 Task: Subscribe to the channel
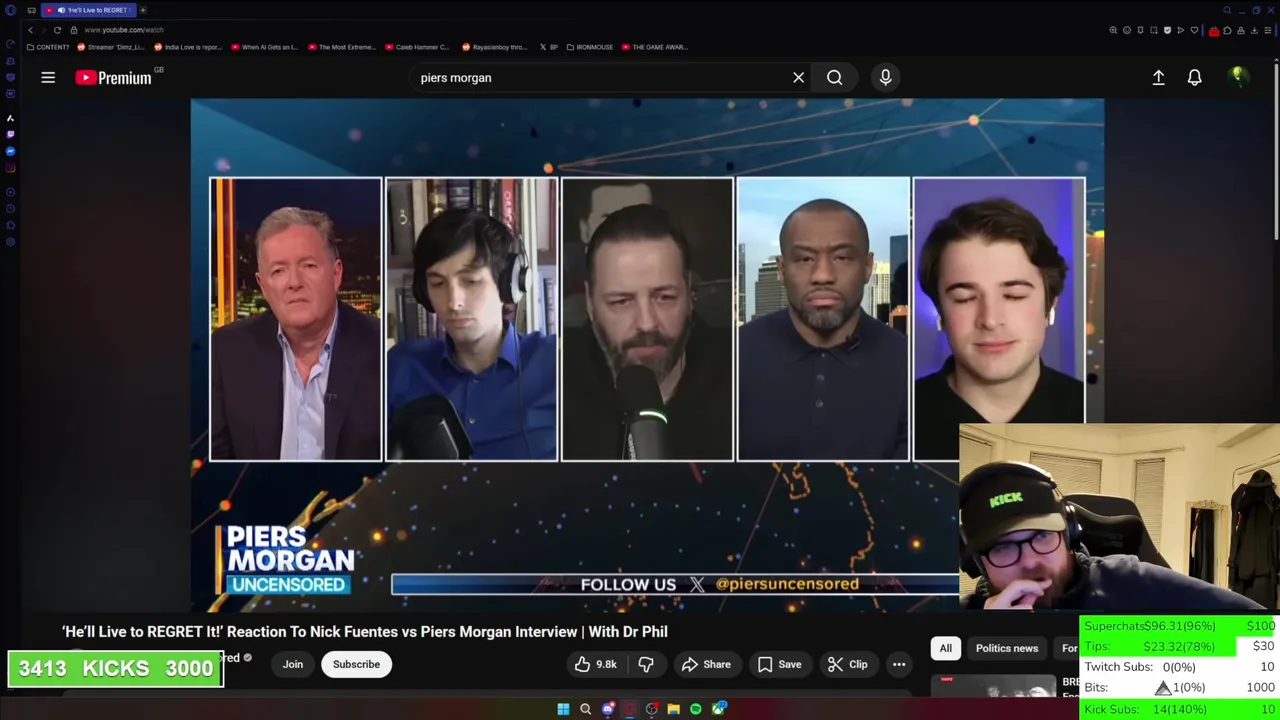pyautogui.click(x=356, y=664)
